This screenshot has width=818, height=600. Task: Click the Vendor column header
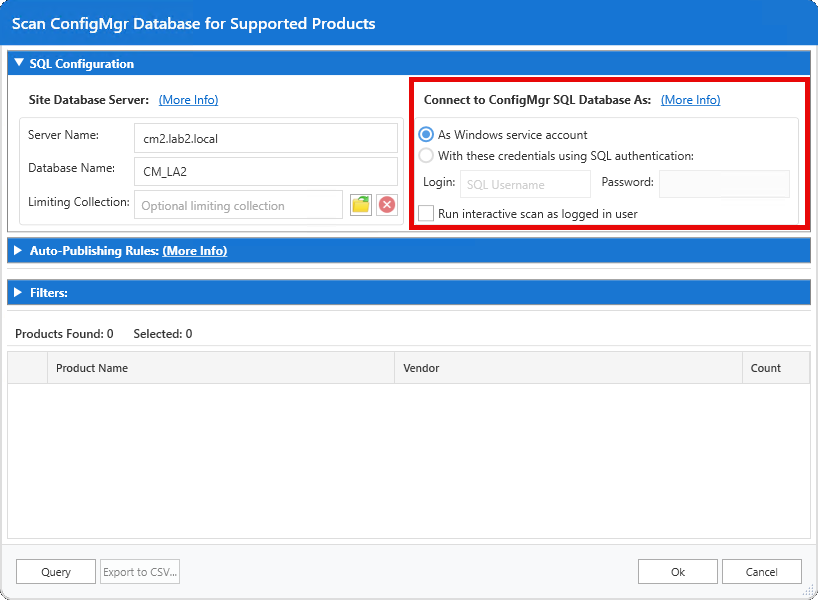(x=420, y=368)
